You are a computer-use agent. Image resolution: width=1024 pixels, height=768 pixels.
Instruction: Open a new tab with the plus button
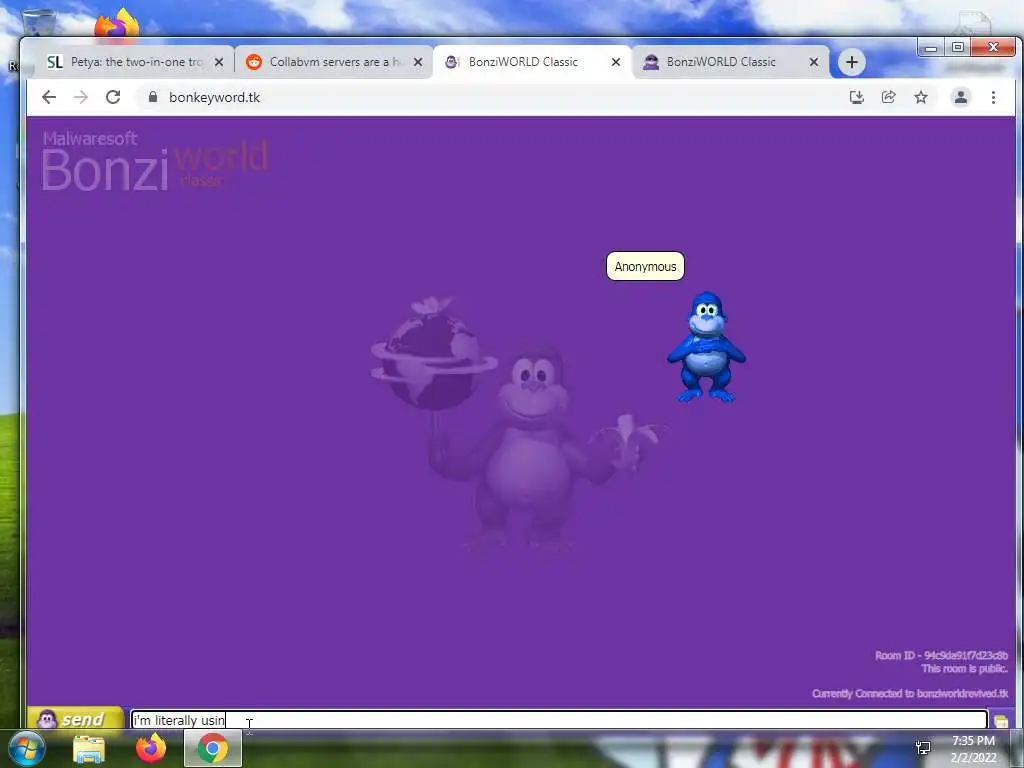852,62
